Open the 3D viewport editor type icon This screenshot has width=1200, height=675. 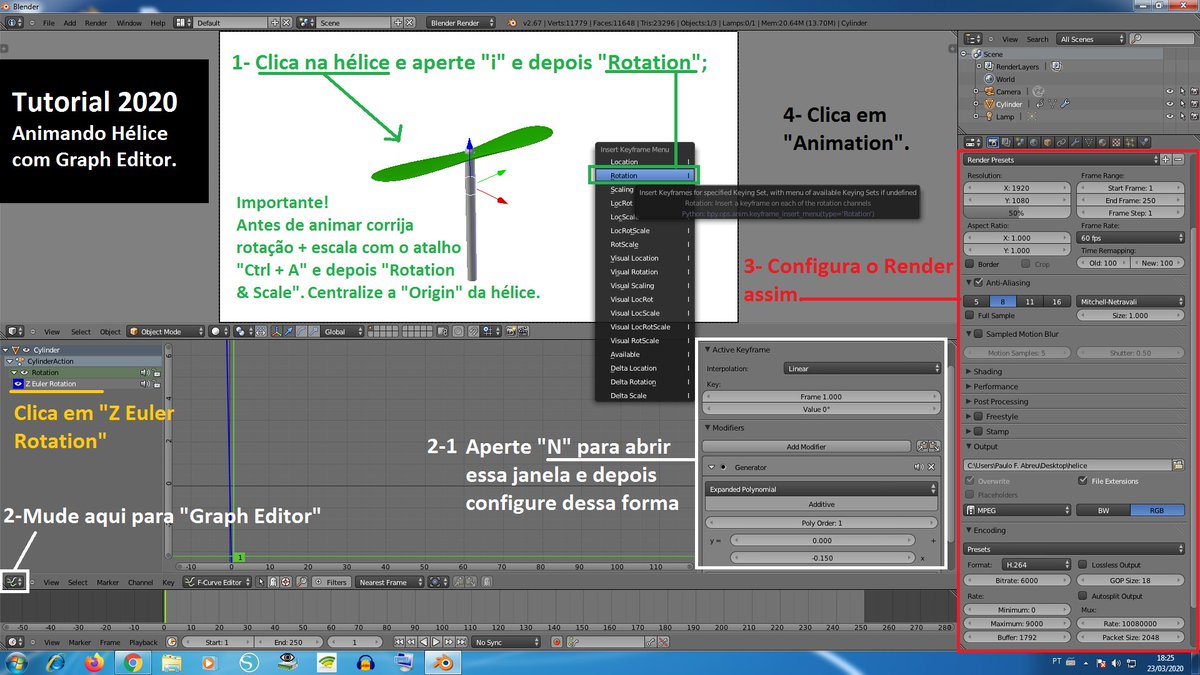[14, 330]
